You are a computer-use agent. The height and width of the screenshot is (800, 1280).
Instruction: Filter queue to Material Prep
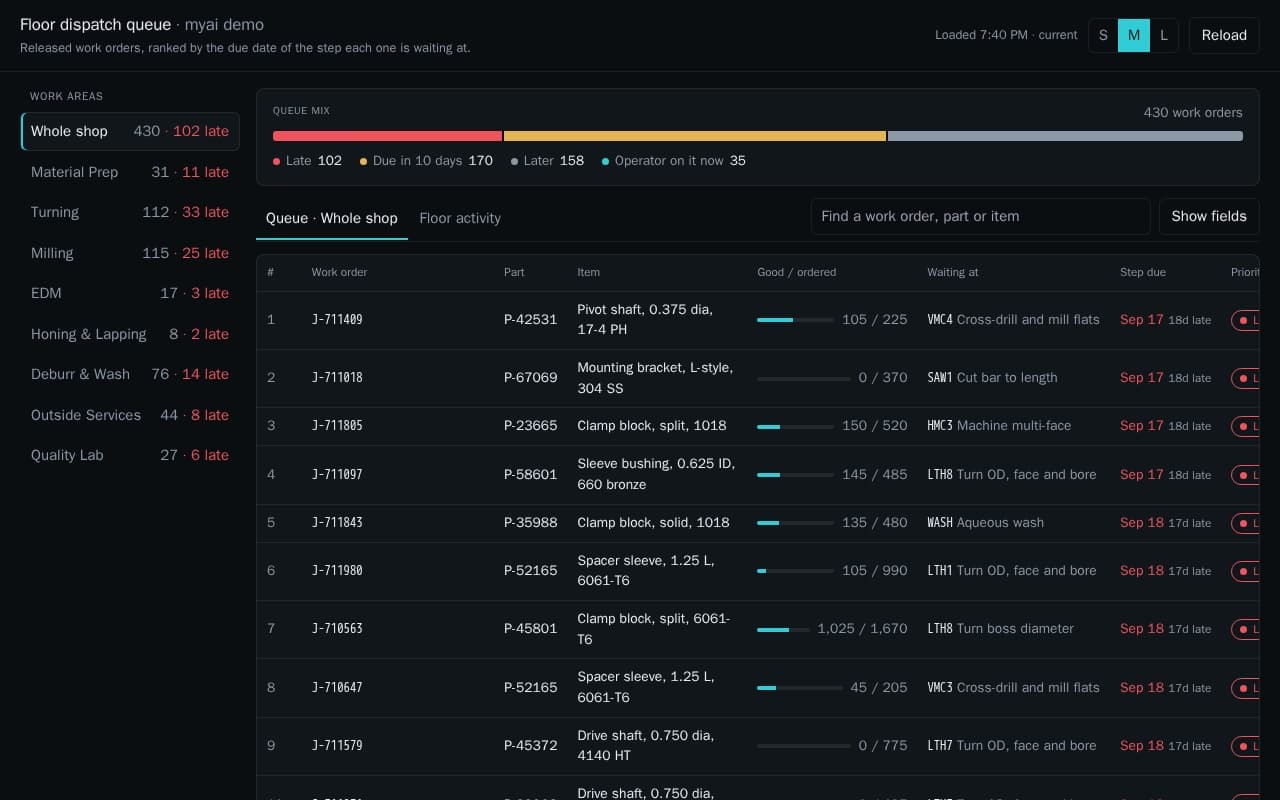click(130, 172)
